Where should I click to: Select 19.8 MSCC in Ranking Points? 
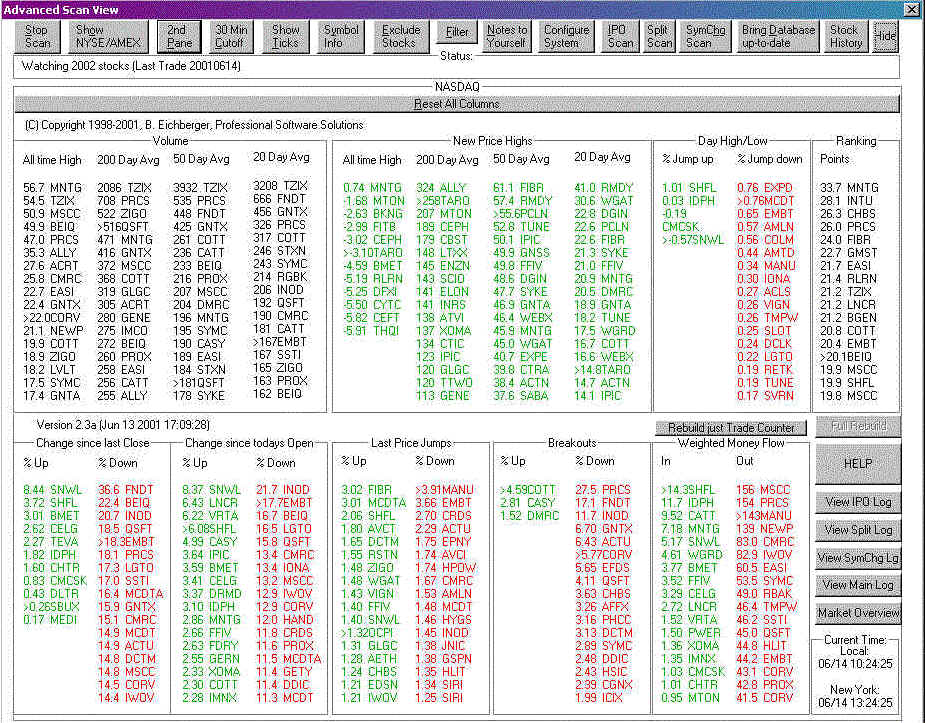(x=848, y=395)
